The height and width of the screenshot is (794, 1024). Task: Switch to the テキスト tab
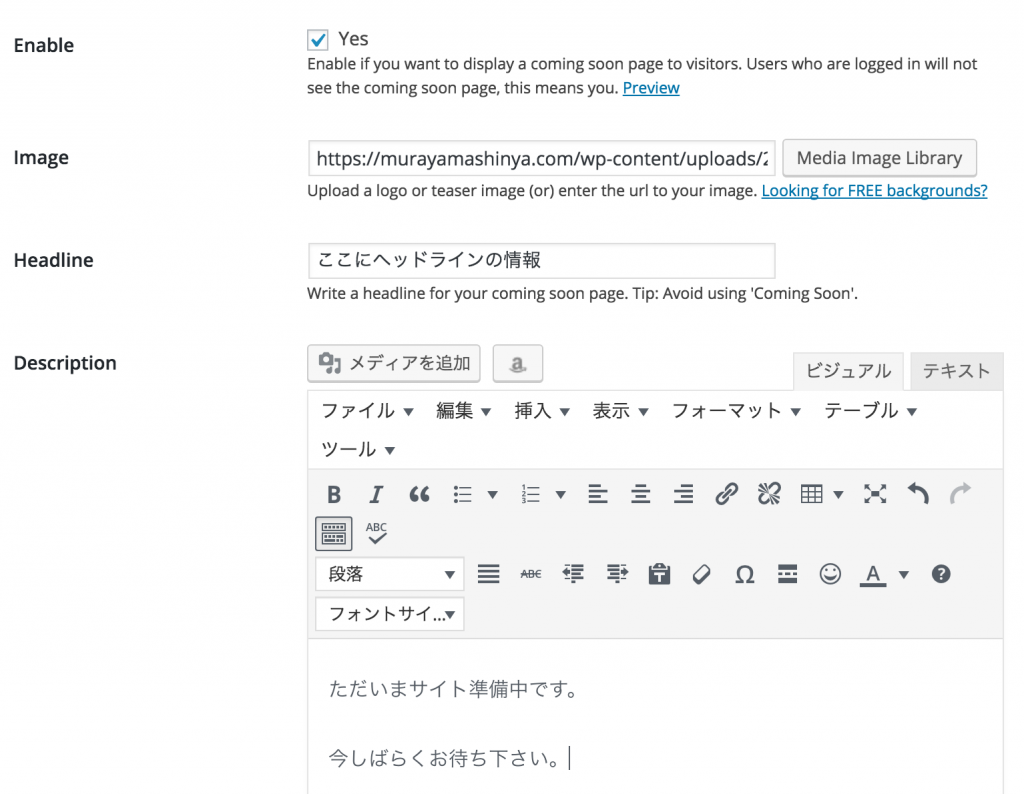click(x=956, y=370)
